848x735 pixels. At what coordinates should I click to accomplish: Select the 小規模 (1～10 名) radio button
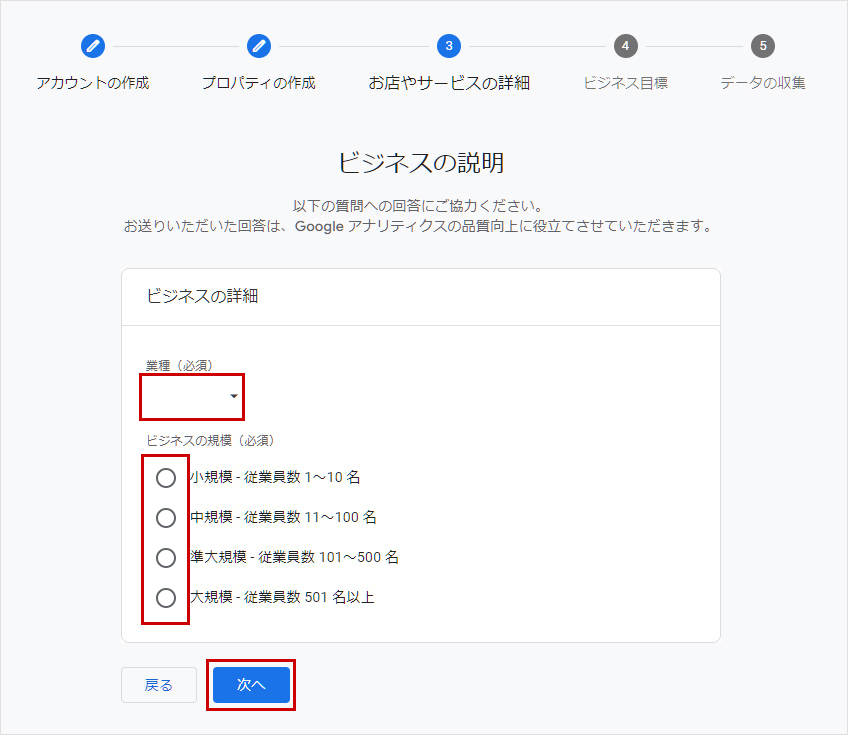pyautogui.click(x=166, y=478)
